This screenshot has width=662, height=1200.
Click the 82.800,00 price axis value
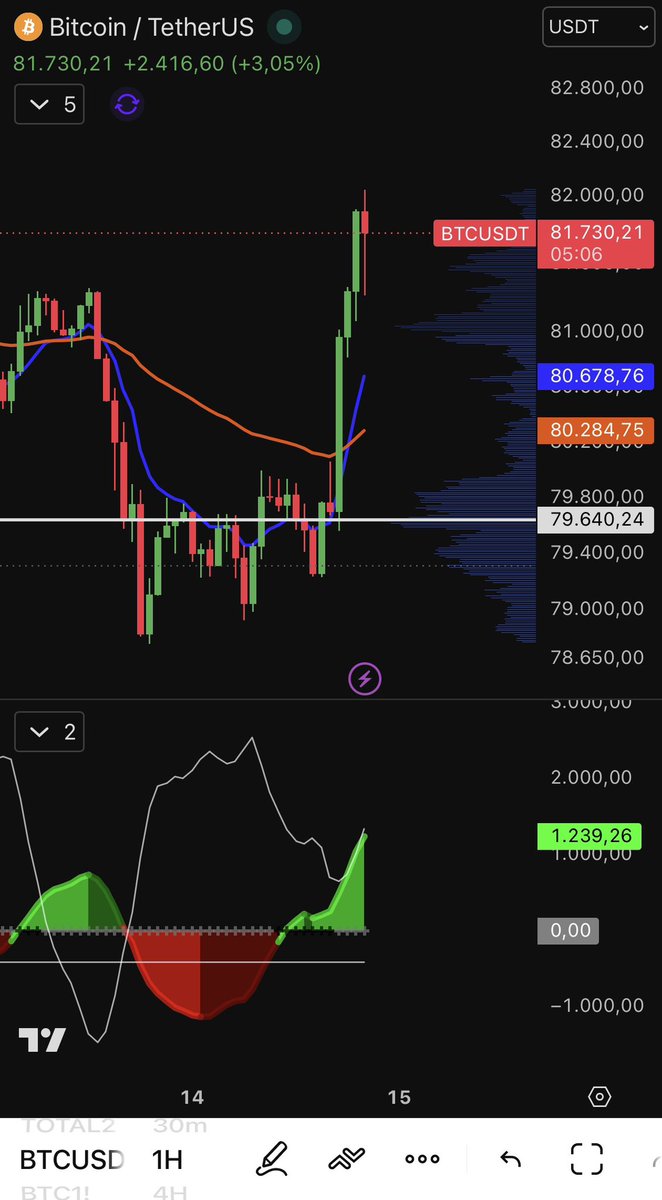(x=597, y=88)
